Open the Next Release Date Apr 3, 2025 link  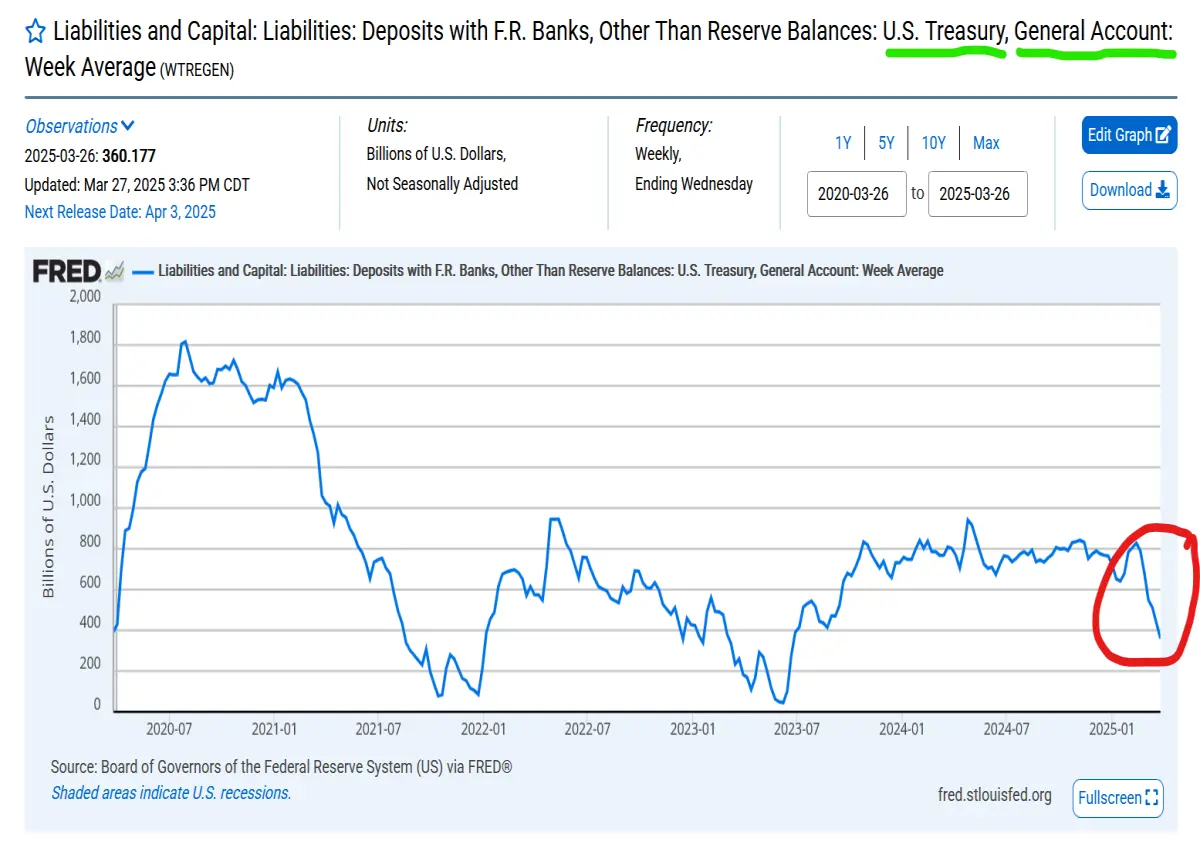[x=120, y=212]
